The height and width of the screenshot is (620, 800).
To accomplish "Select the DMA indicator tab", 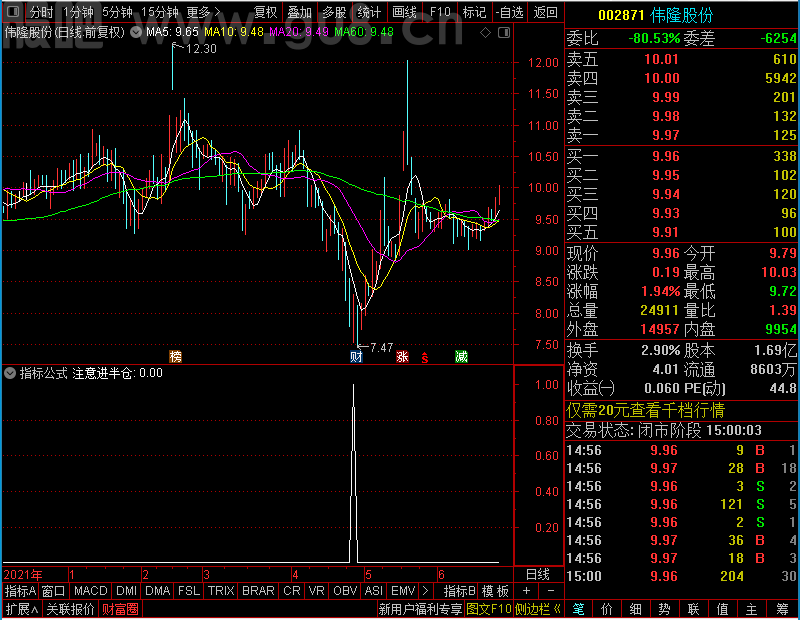I will point(158,591).
